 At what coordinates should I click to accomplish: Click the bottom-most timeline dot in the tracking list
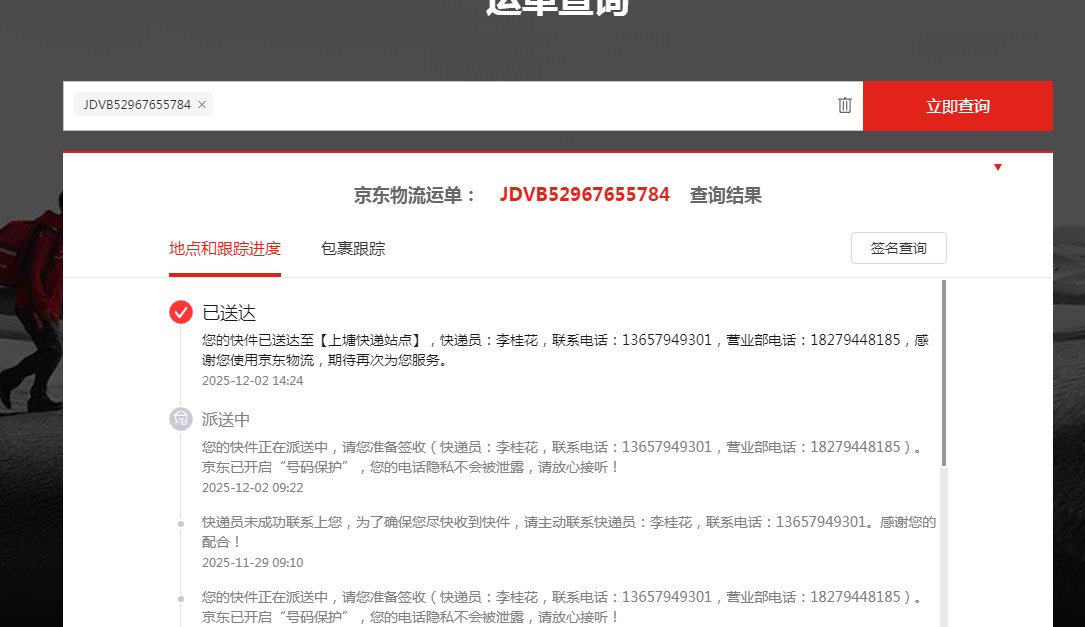pos(181,598)
